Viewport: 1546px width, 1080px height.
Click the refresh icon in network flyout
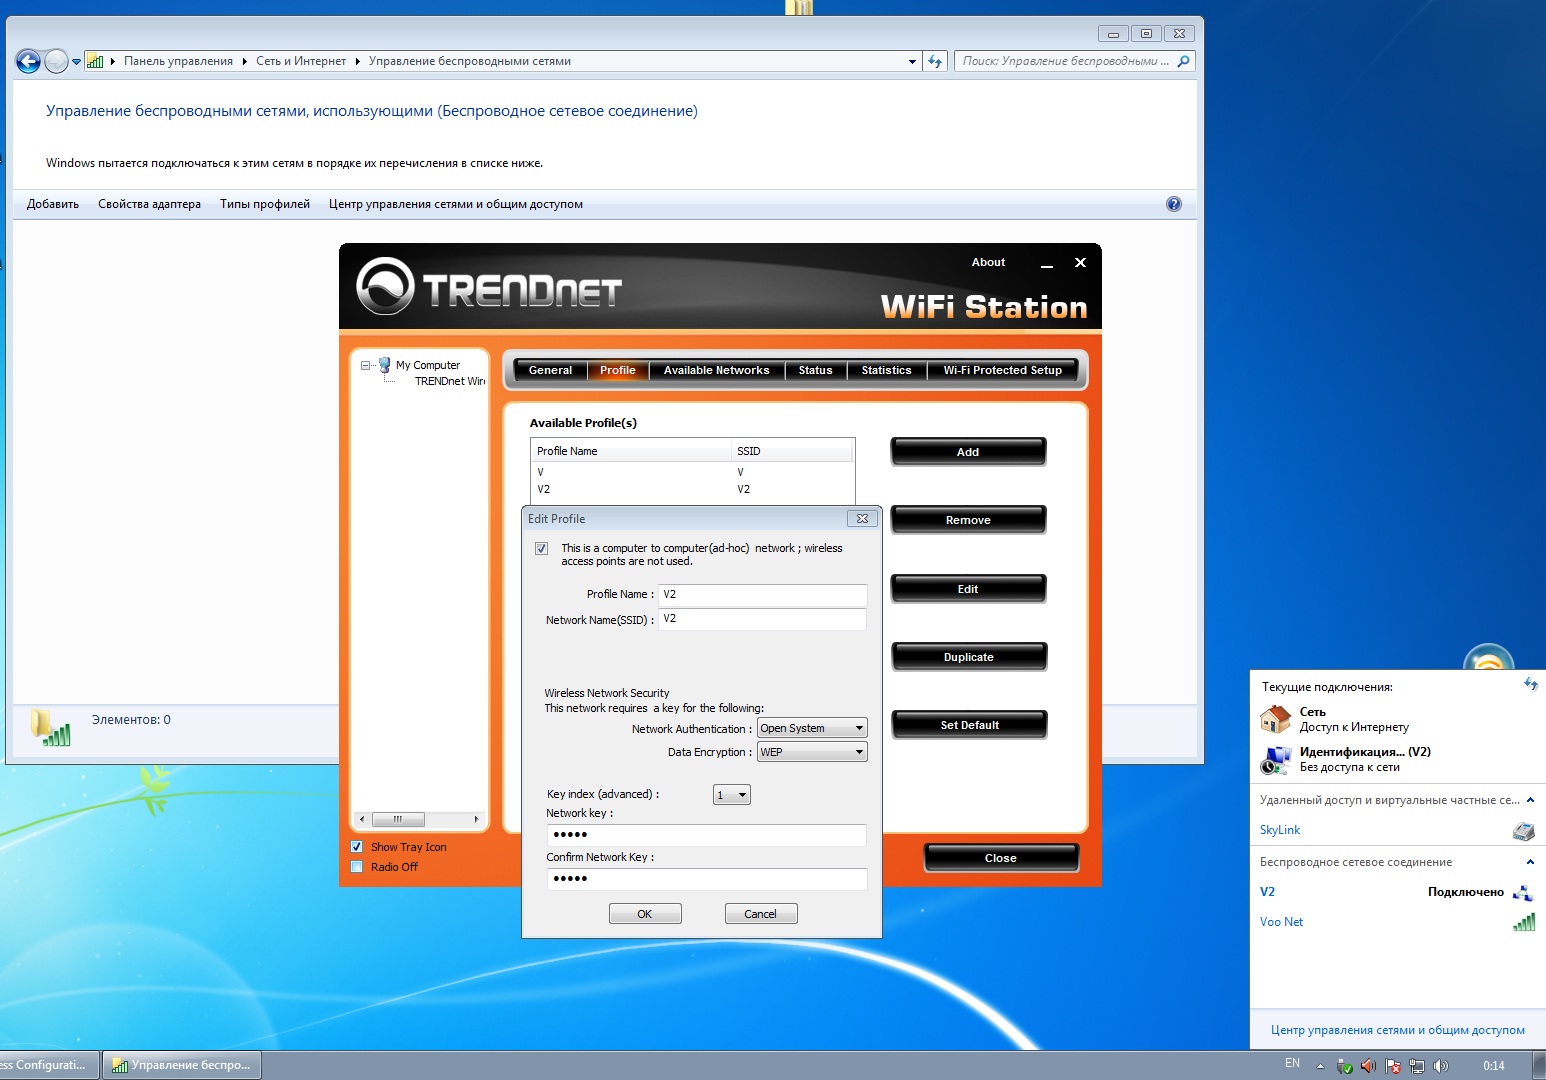(x=1530, y=685)
